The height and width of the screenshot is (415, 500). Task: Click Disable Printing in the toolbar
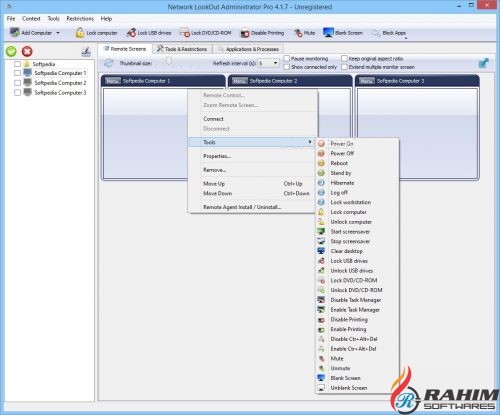coord(262,33)
